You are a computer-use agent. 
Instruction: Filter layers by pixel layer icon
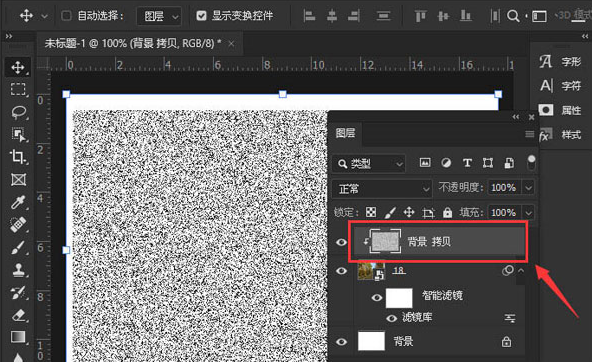coord(425,163)
